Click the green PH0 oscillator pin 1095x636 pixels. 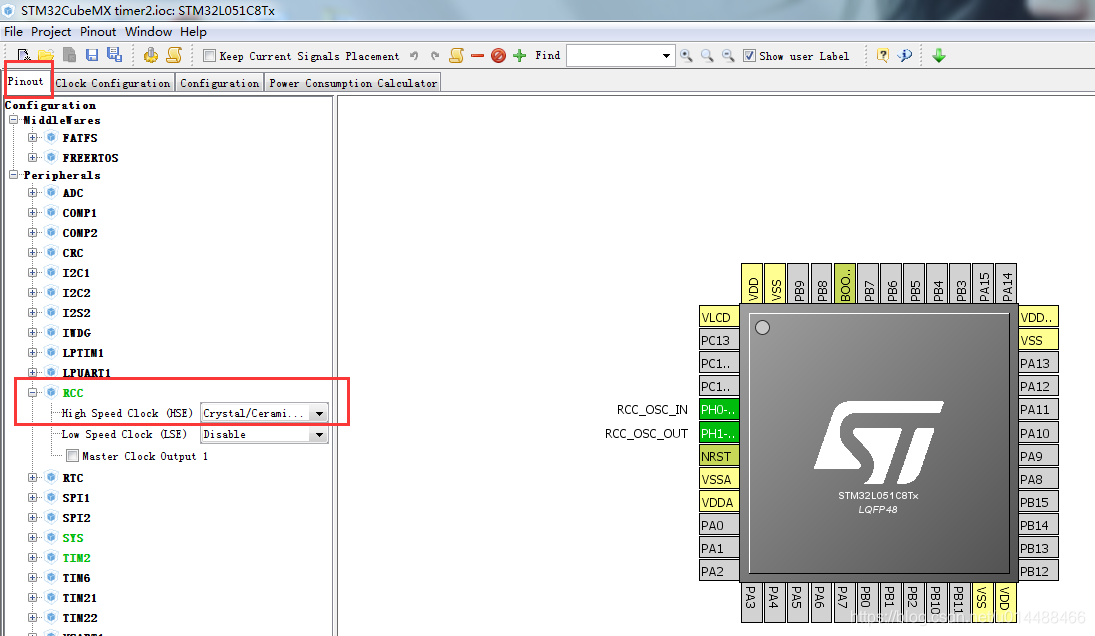click(x=718, y=409)
